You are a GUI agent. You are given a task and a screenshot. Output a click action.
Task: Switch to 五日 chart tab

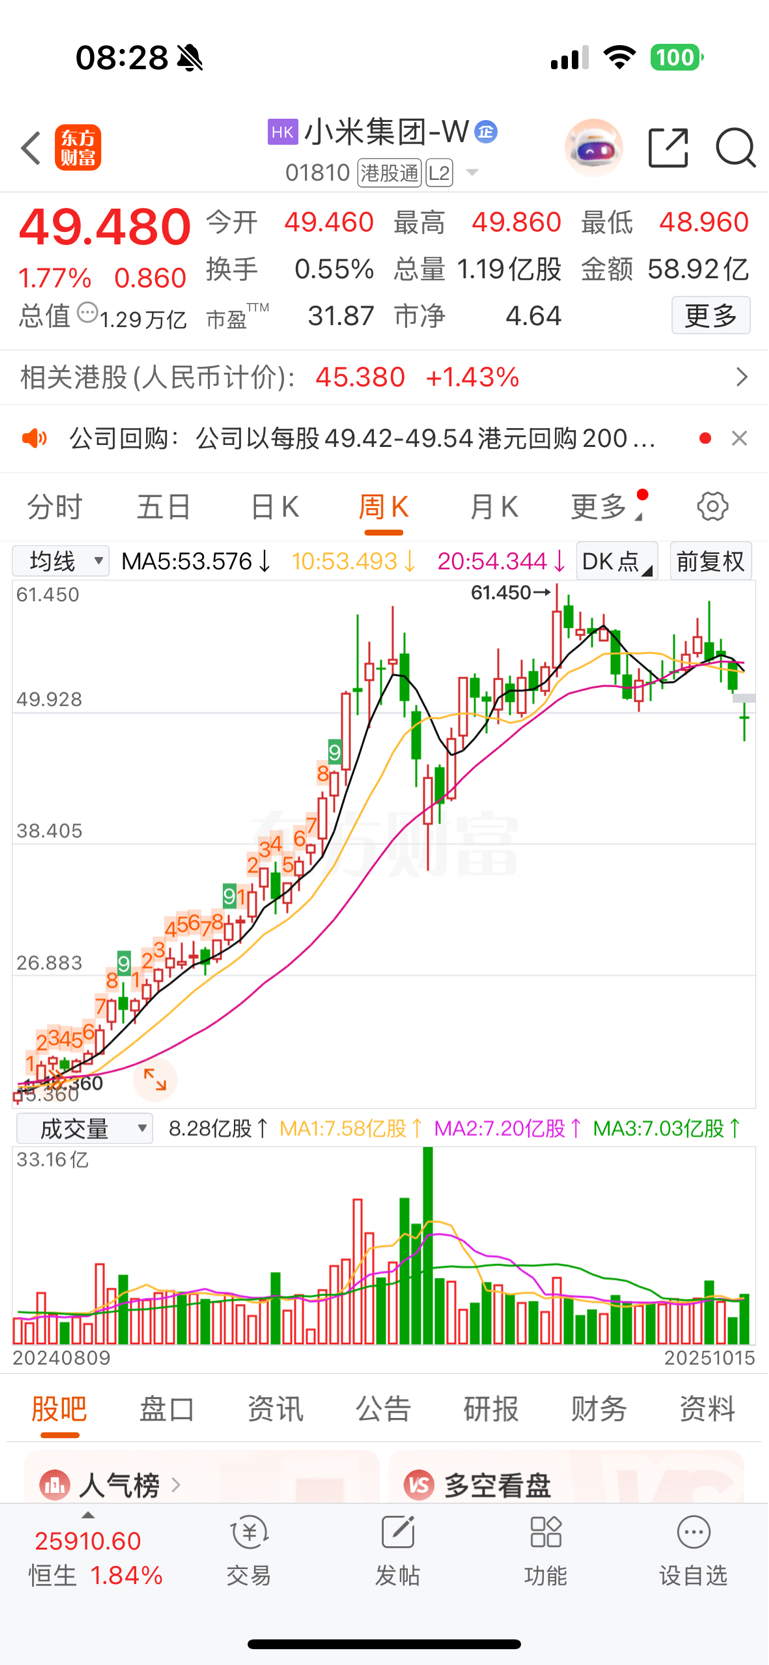(x=163, y=507)
